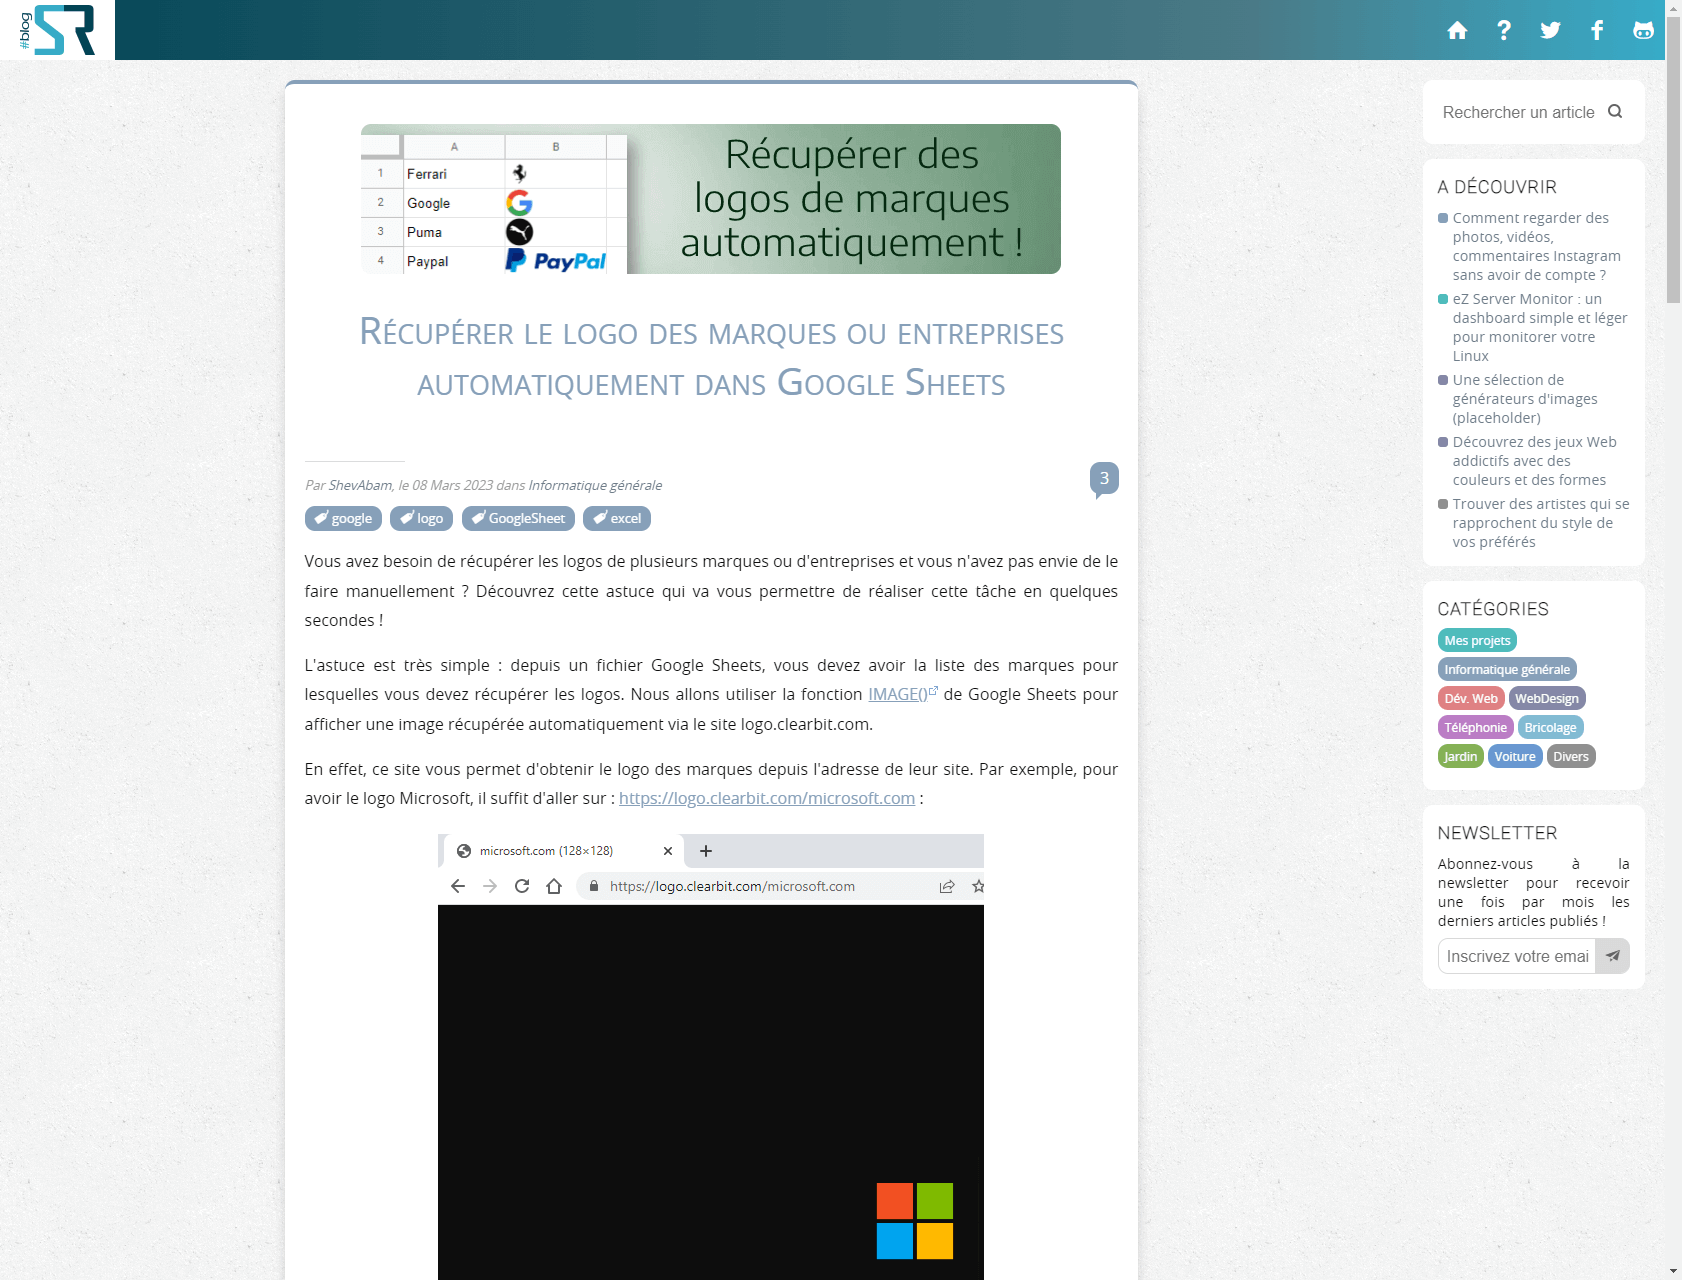The image size is (1682, 1280).
Task: Click the cat-face icon in header
Action: point(1643,30)
